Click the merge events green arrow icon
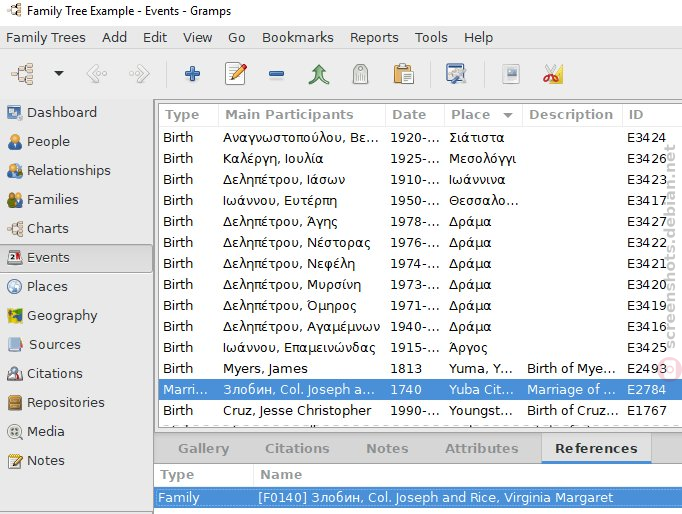 point(319,74)
